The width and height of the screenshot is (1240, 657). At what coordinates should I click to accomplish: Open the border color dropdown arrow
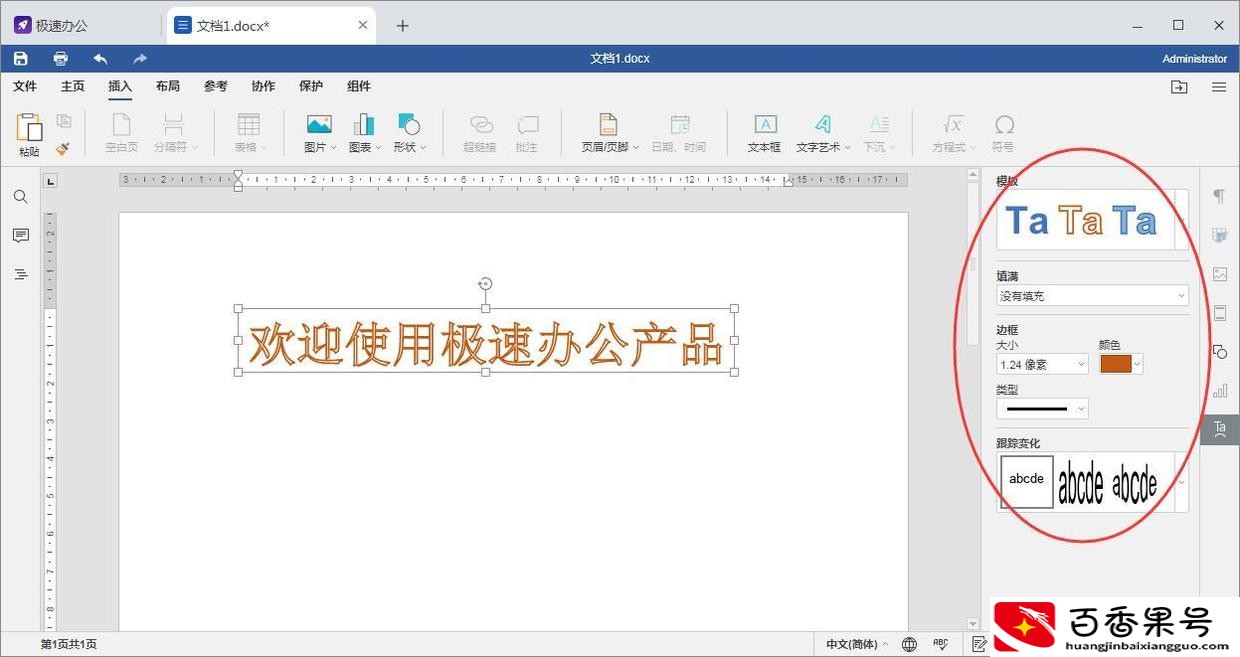pyautogui.click(x=1137, y=364)
